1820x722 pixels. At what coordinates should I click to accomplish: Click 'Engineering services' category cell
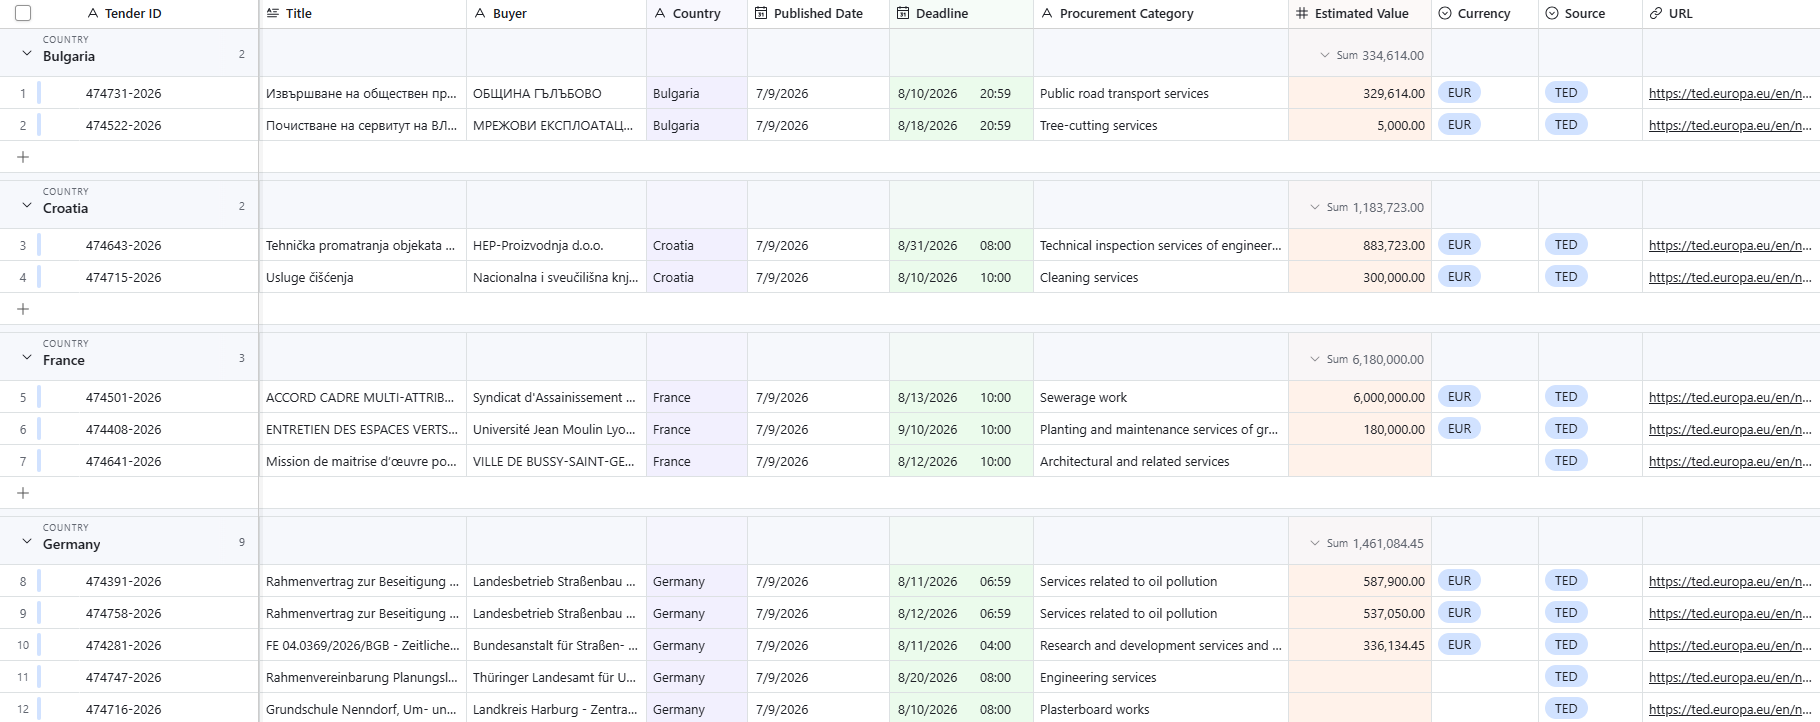[1161, 678]
